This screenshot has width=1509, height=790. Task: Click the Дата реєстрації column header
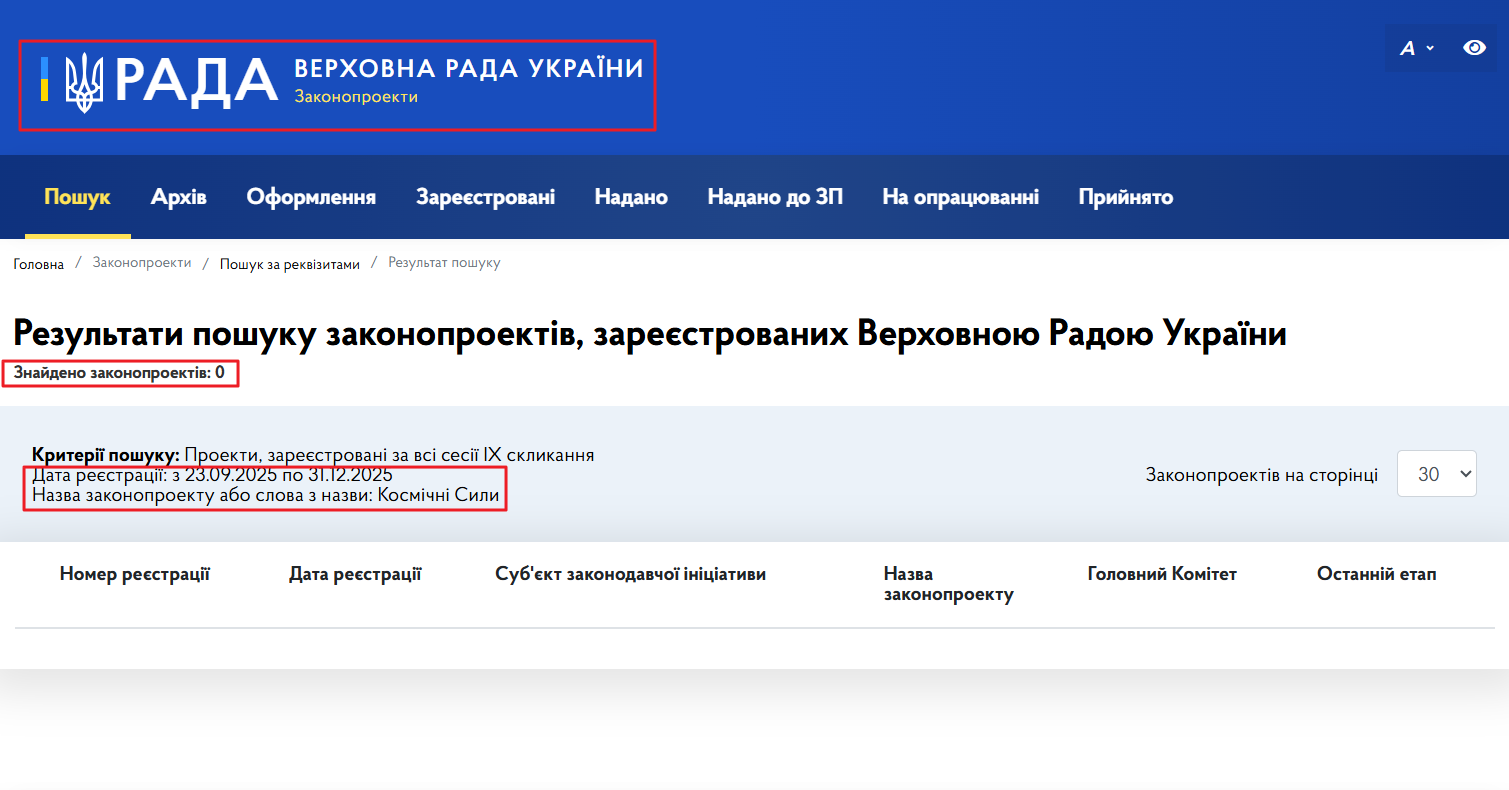[x=355, y=574]
